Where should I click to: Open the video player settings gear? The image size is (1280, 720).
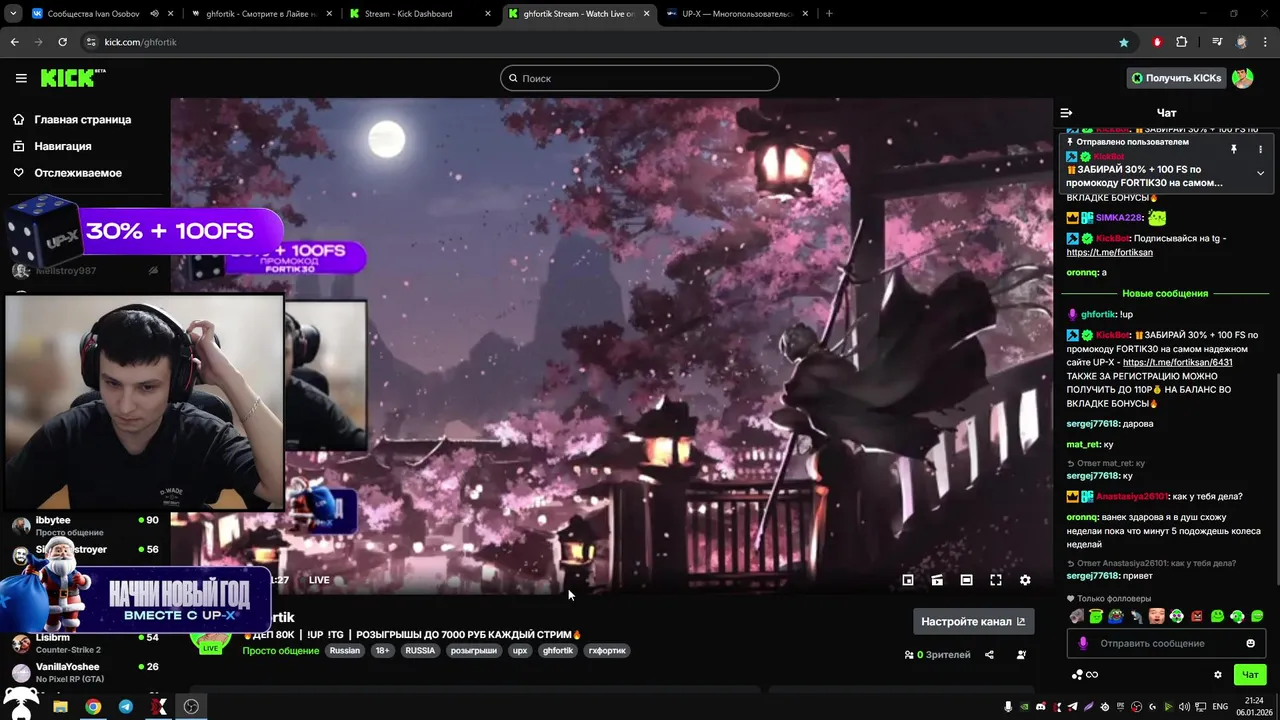click(1025, 580)
